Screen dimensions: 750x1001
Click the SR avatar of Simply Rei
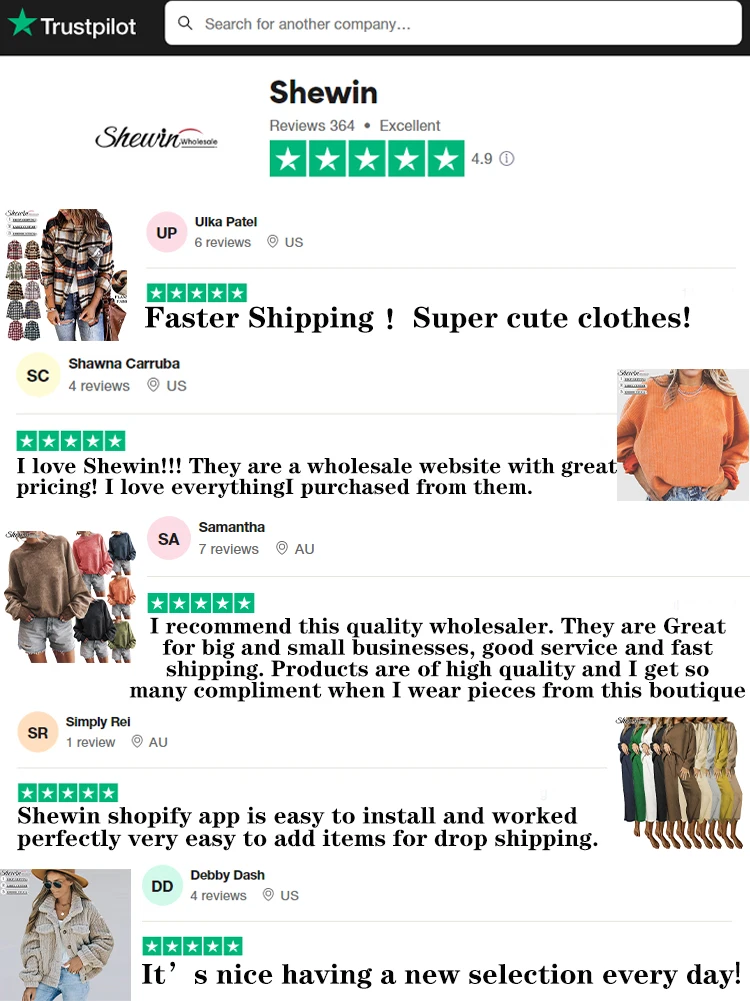tap(38, 732)
